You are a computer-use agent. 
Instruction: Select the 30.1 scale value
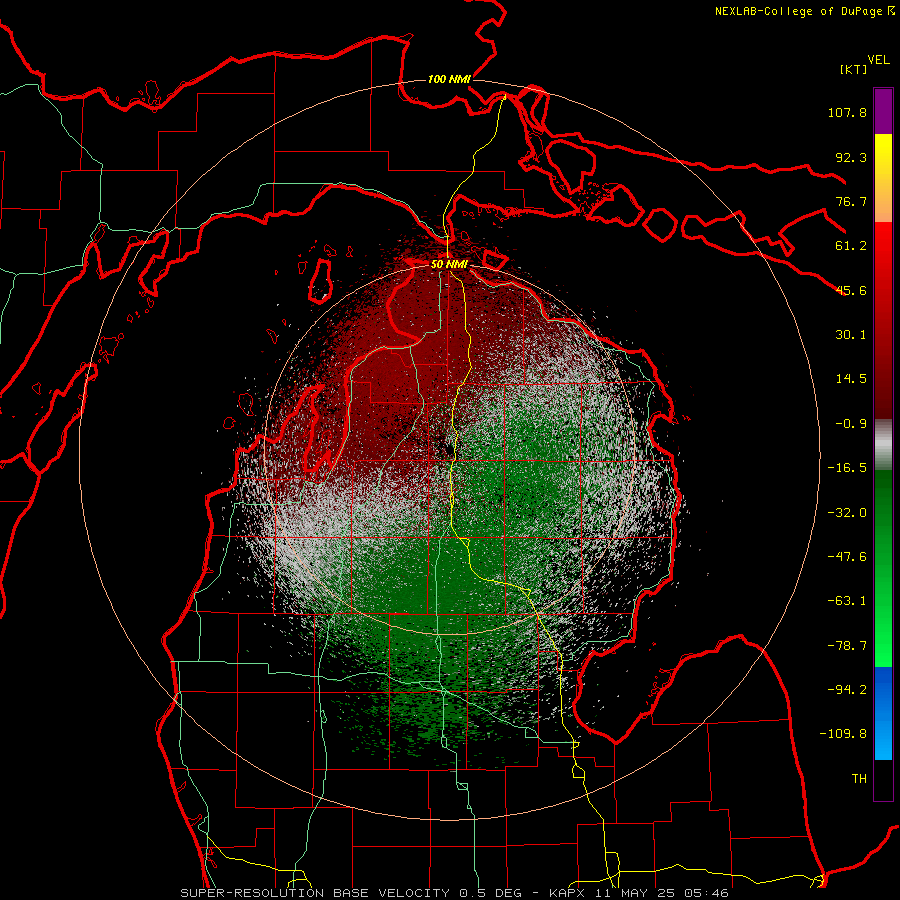(x=851, y=335)
